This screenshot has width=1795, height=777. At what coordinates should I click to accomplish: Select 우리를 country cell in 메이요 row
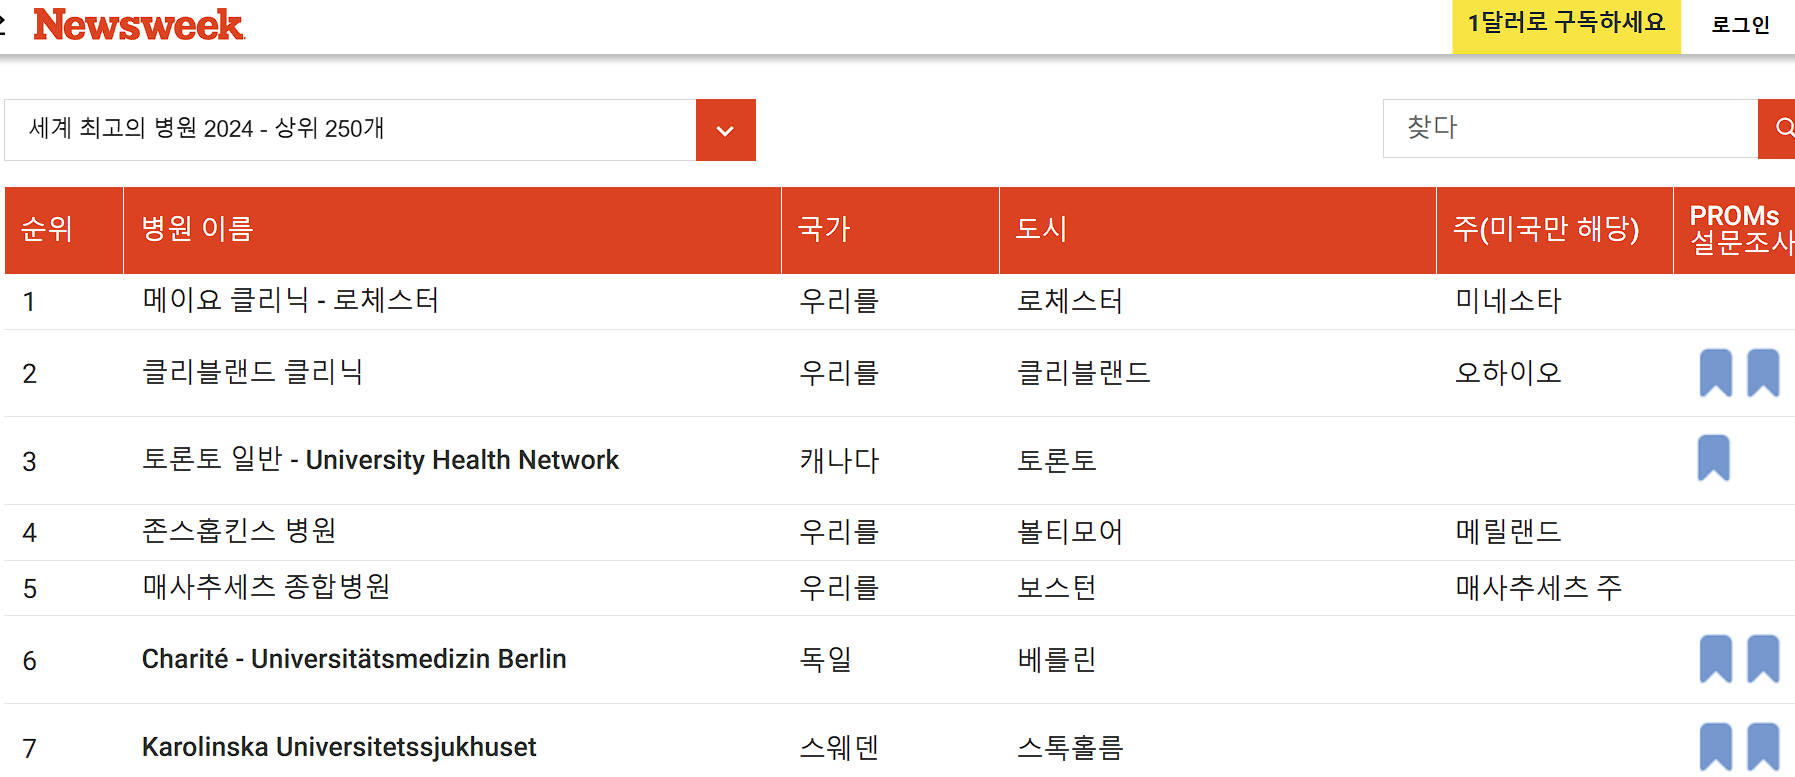[839, 301]
